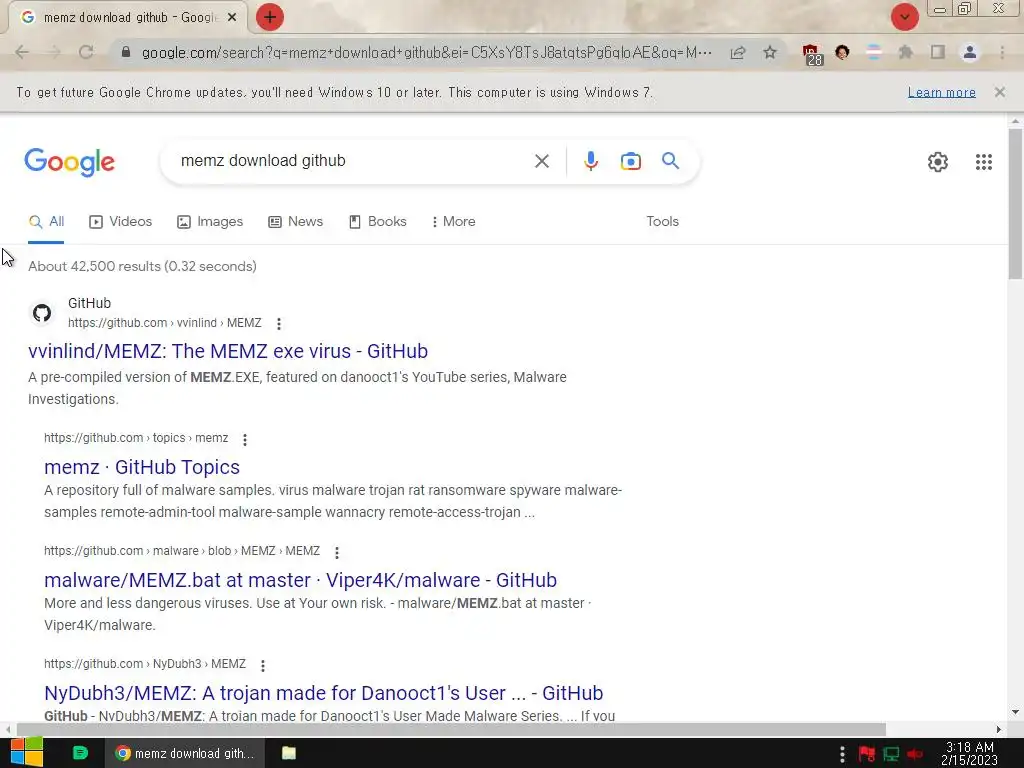Open a new tab with the red plus button
Image resolution: width=1024 pixels, height=768 pixels.
270,18
